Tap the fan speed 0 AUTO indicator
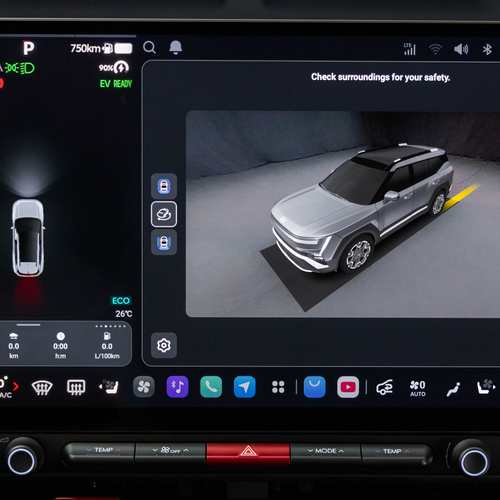This screenshot has width=500, height=500. [x=418, y=388]
